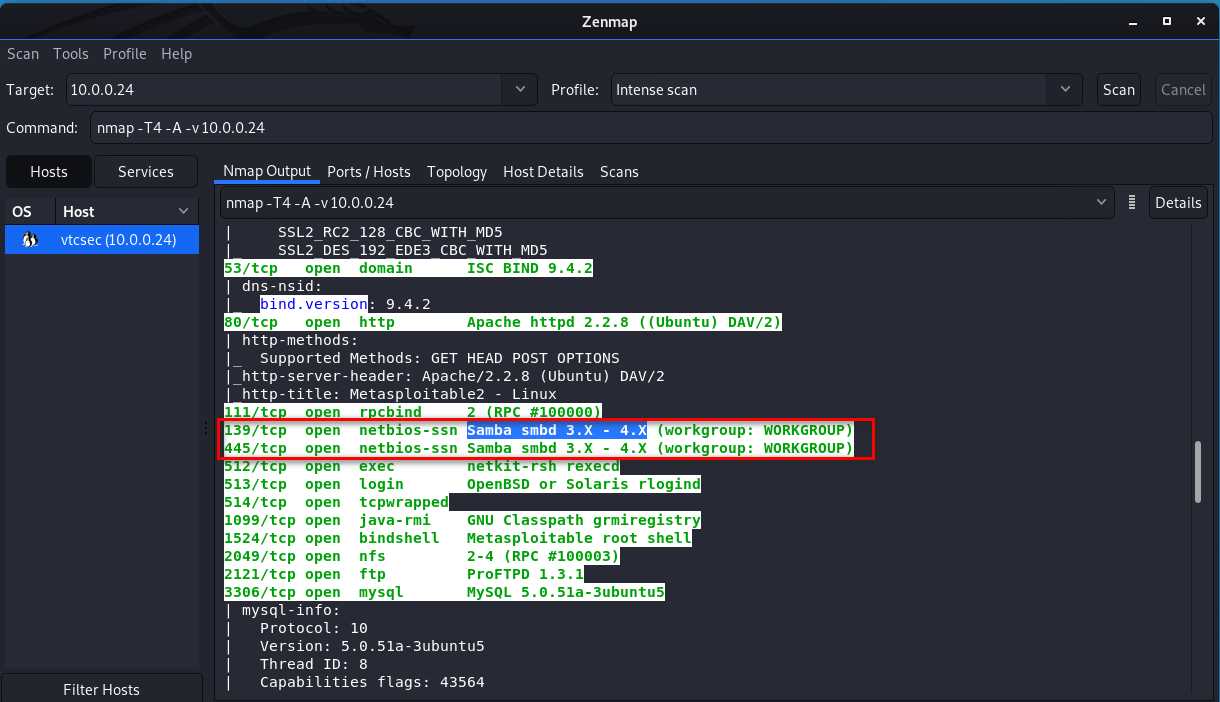Select the Hosts button

pyautogui.click(x=49, y=172)
